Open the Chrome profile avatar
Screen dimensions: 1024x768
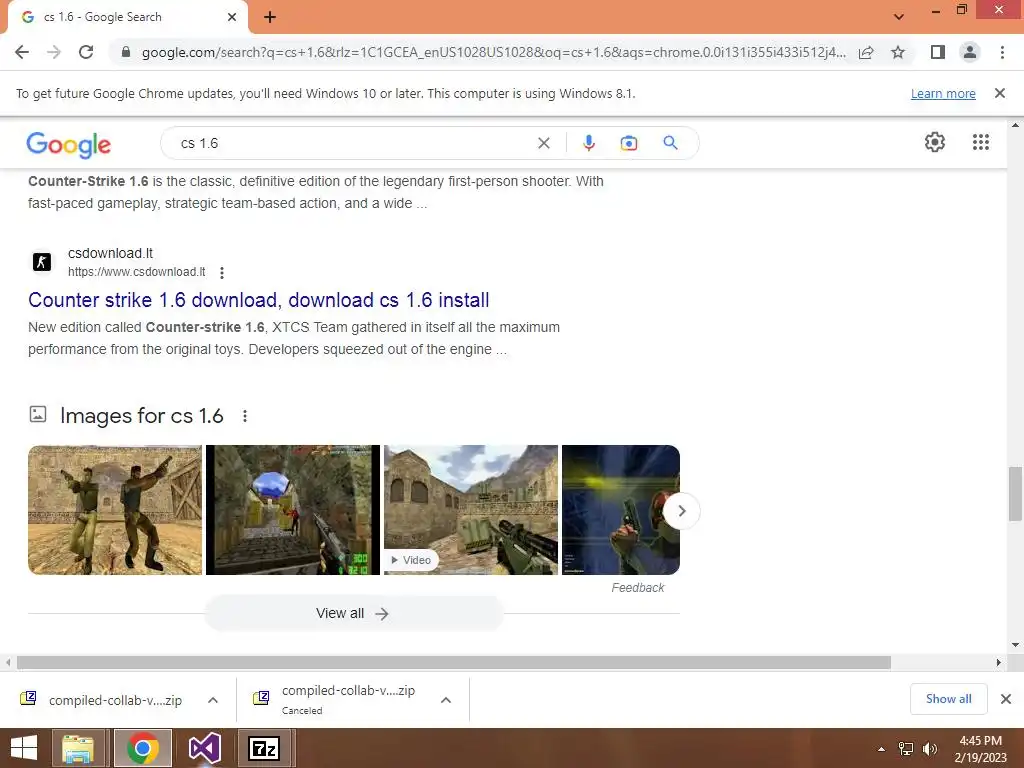(x=970, y=52)
